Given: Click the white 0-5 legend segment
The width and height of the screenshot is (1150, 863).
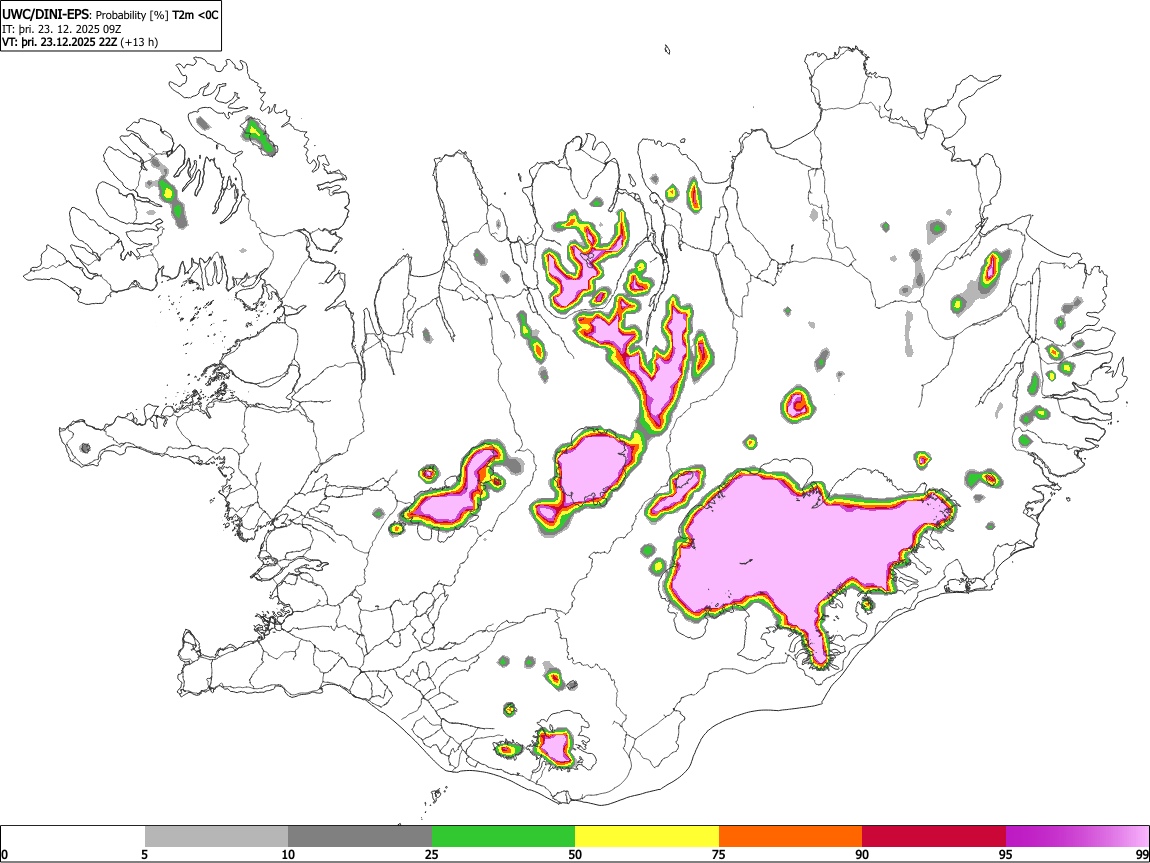Looking at the screenshot, I should coord(73,837).
